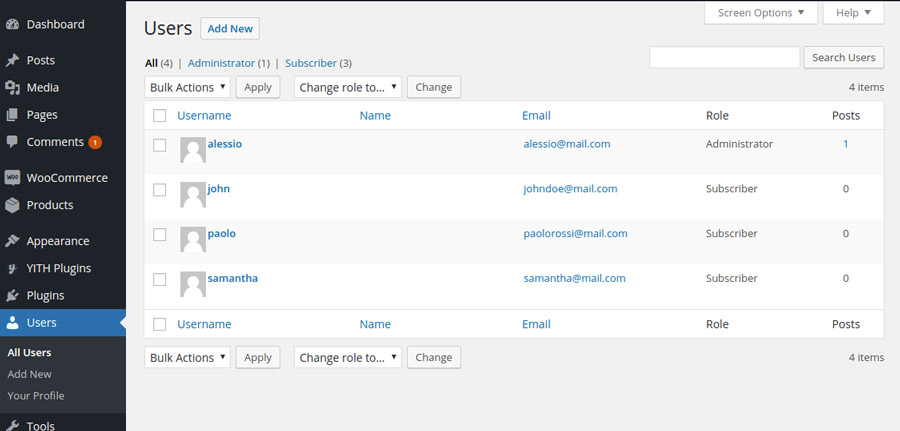This screenshot has width=900, height=431.
Task: Click the Pages icon in sidebar
Action: point(12,115)
